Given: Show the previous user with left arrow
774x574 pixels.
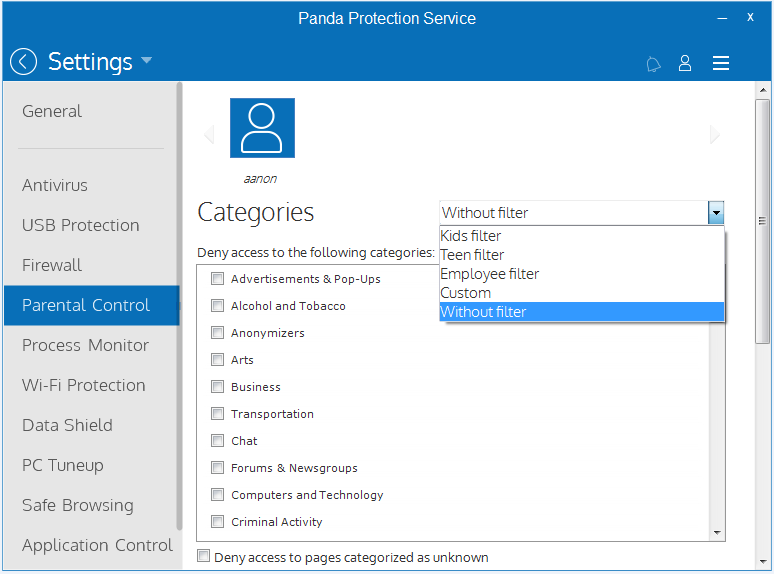Looking at the screenshot, I should click(209, 134).
